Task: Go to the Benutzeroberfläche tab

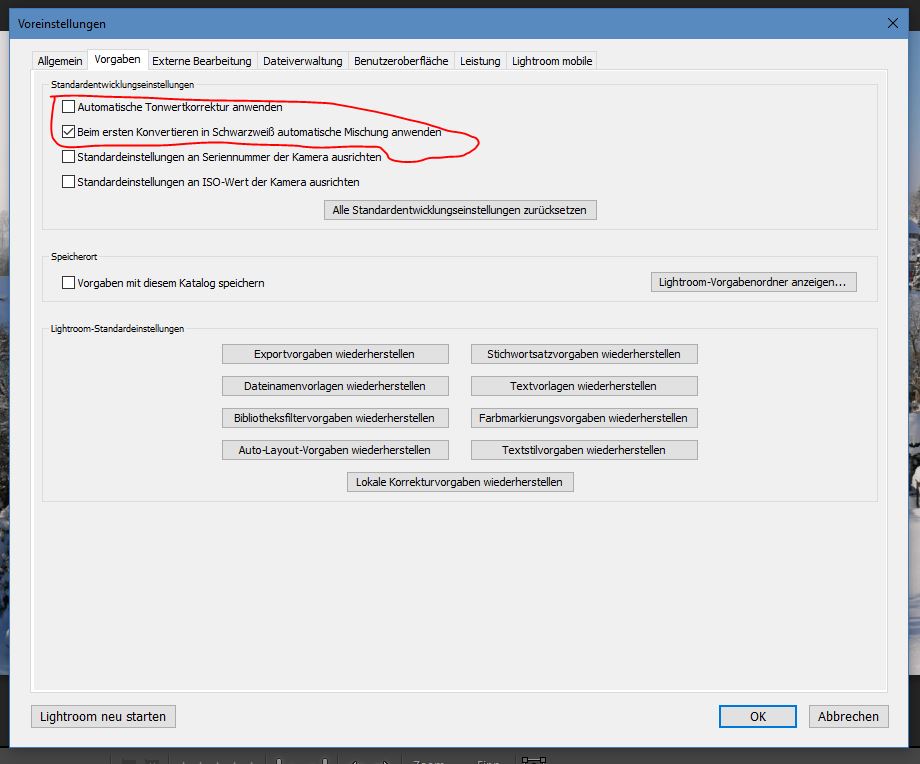Action: 401,61
